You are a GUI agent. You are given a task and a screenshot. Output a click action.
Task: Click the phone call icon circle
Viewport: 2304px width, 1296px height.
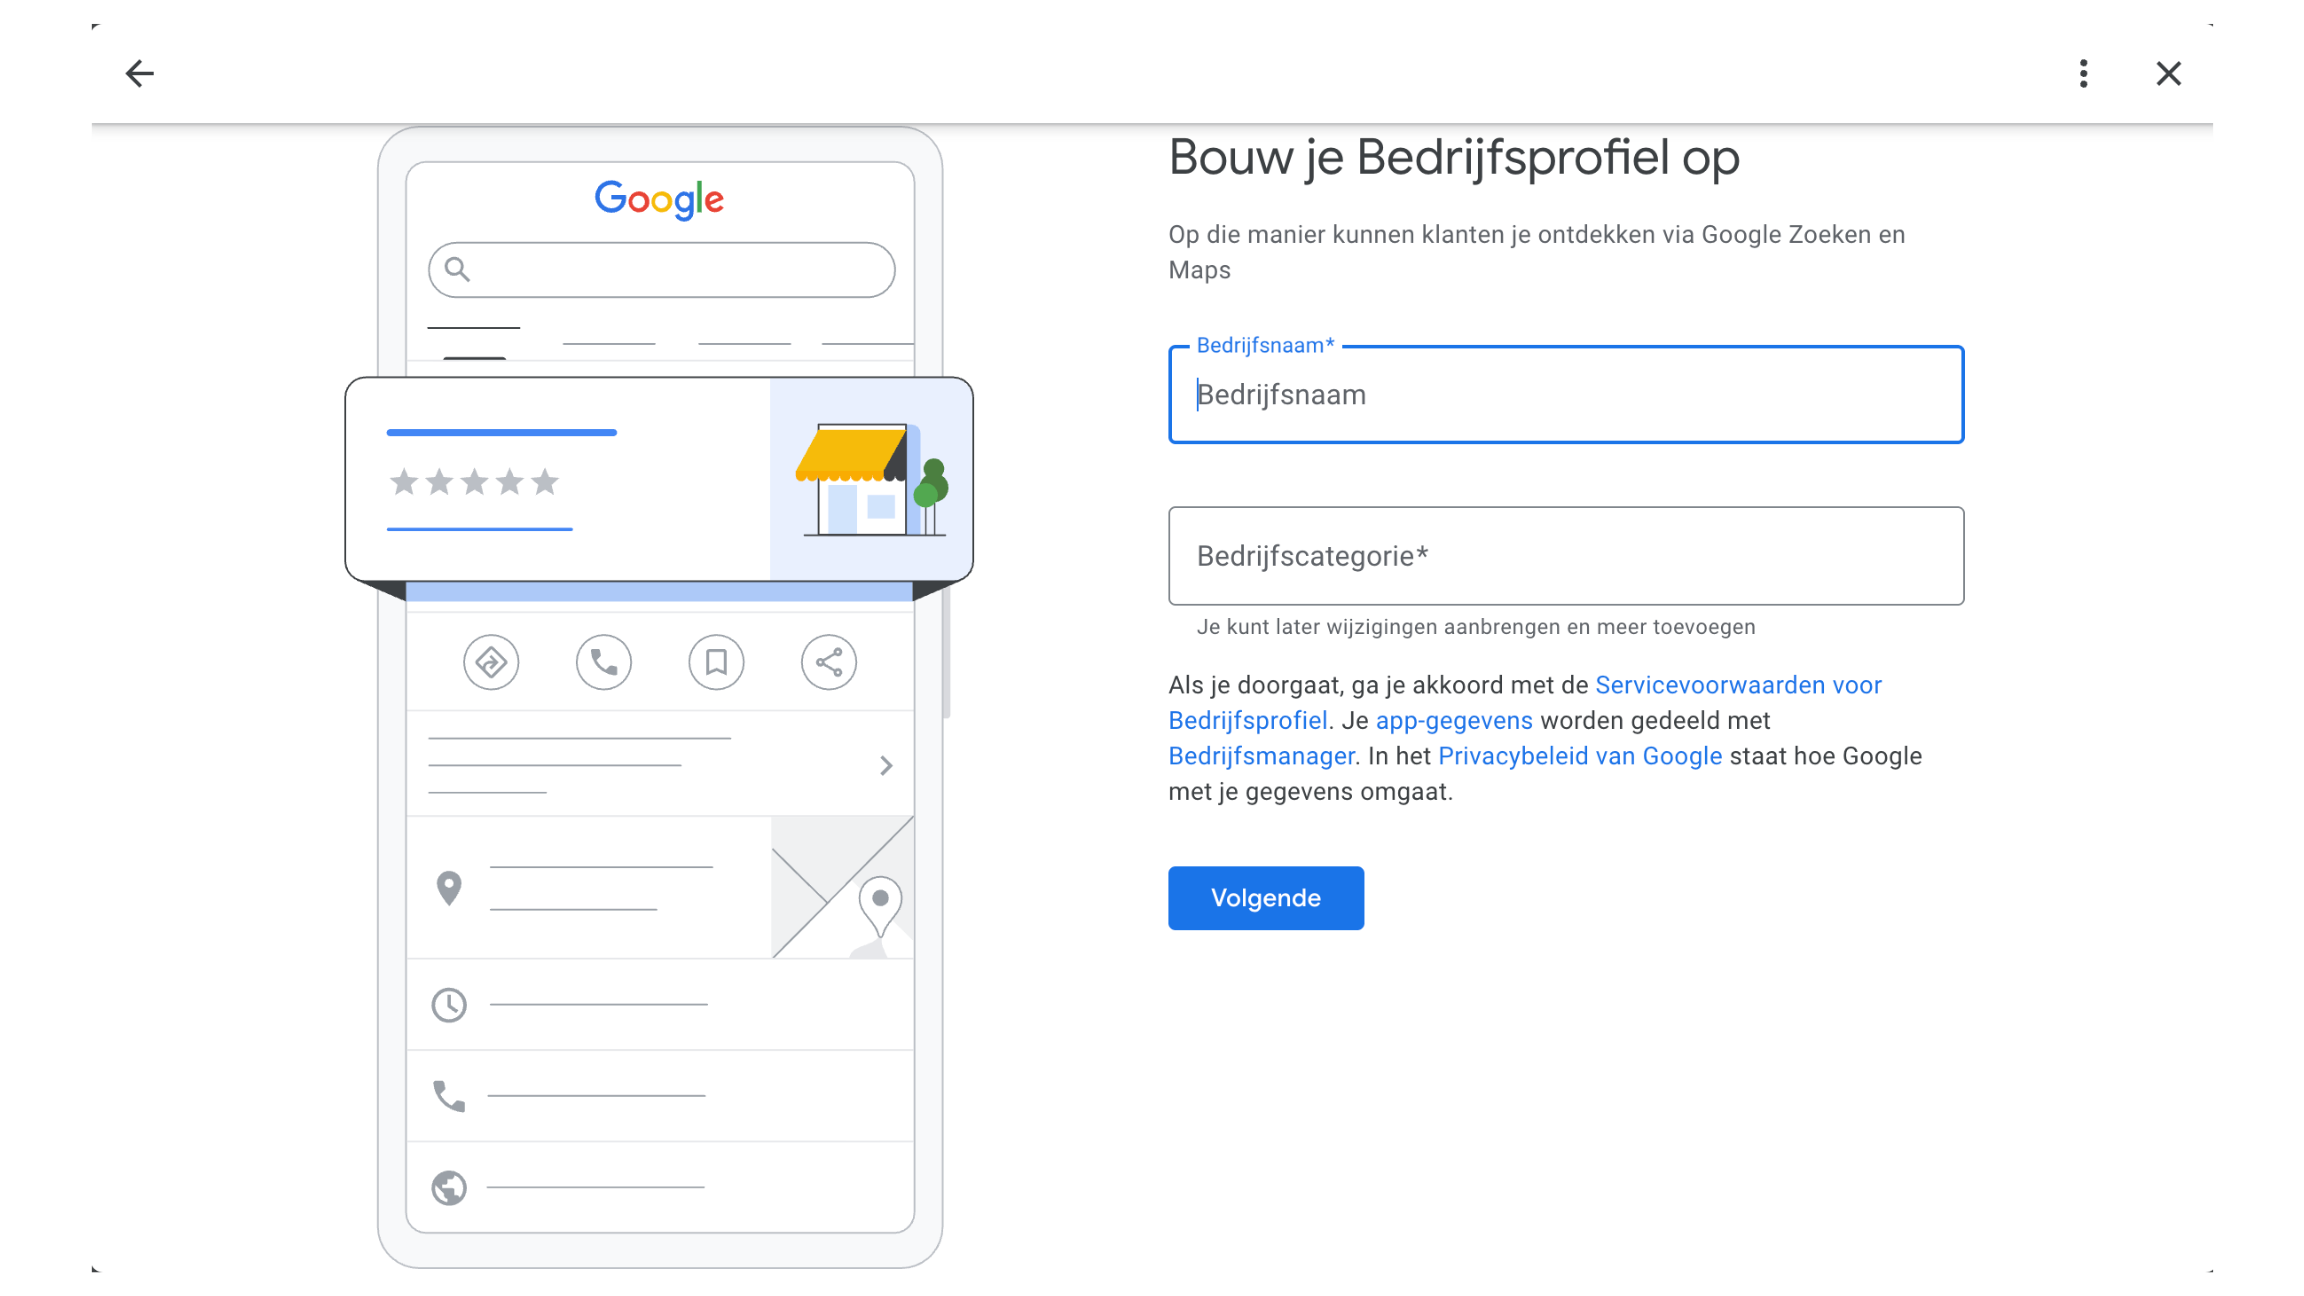tap(604, 662)
